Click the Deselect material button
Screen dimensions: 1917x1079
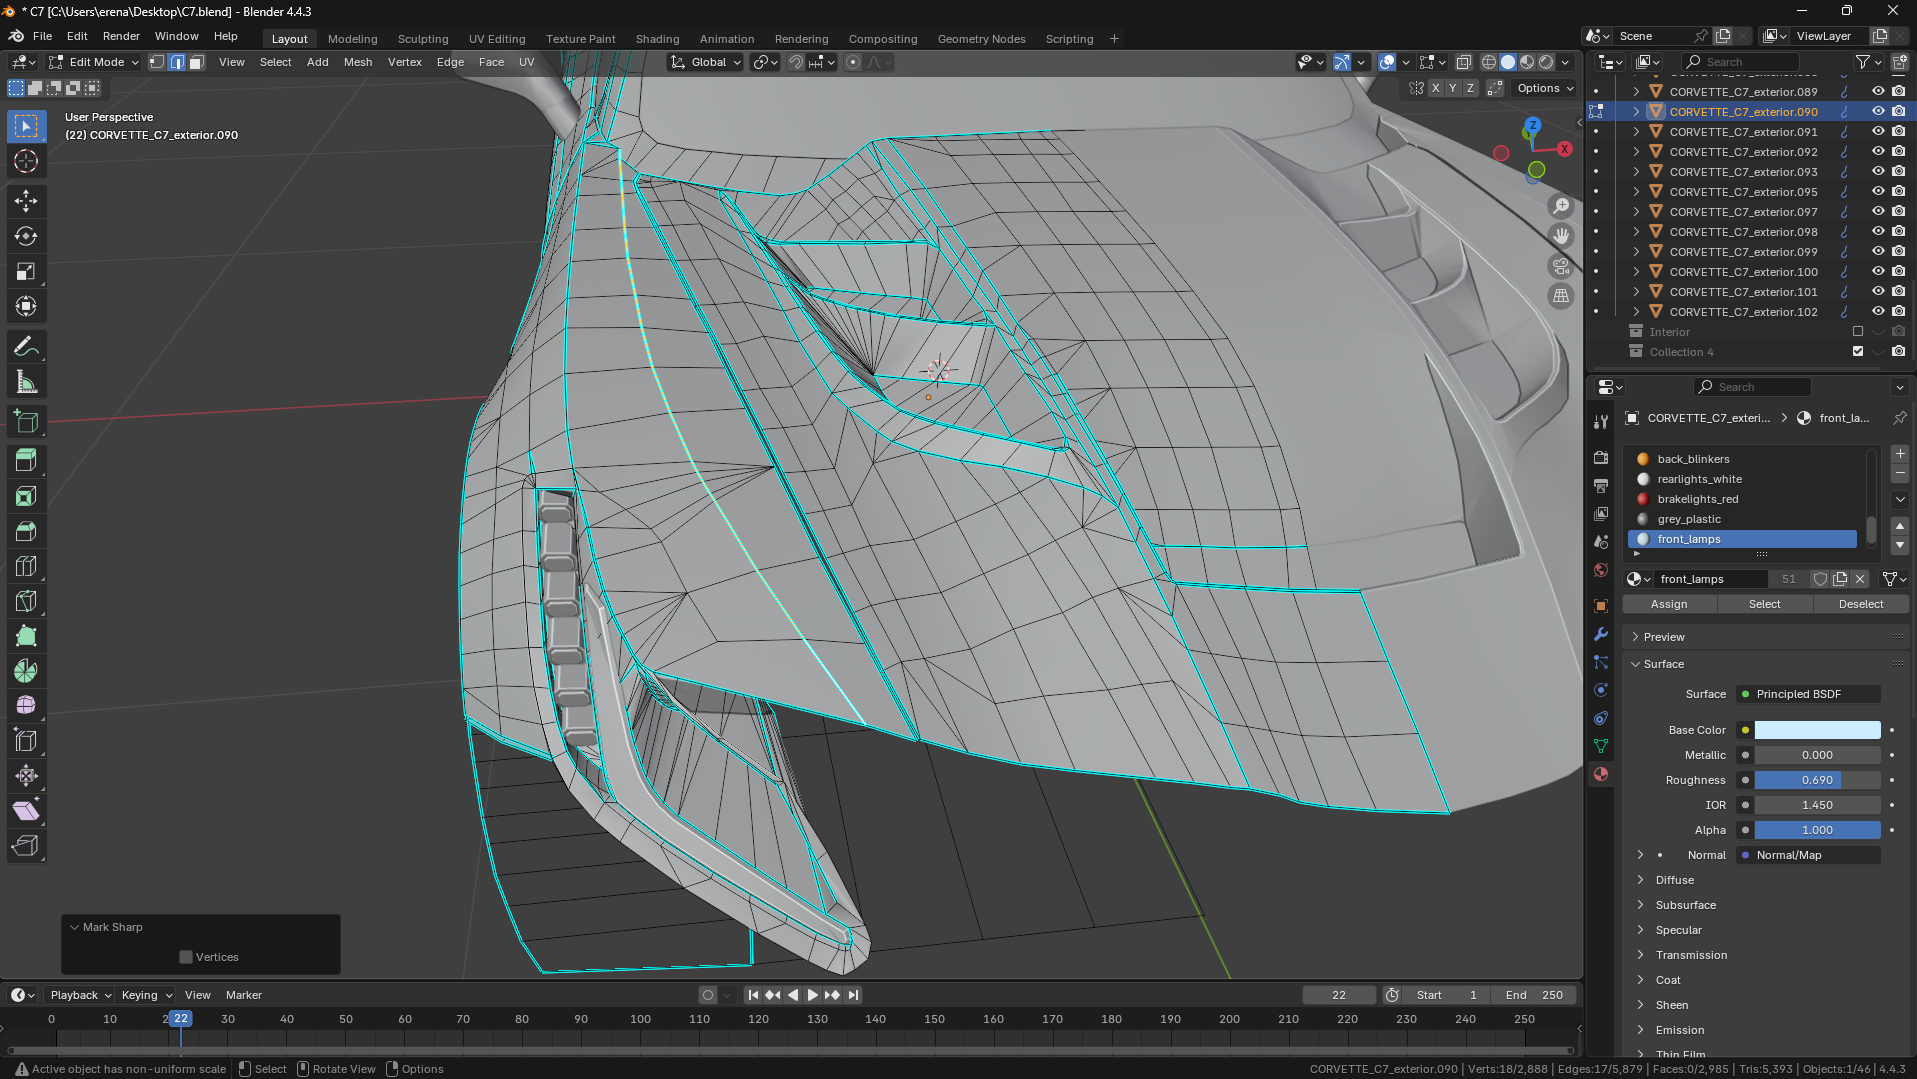[x=1860, y=604]
